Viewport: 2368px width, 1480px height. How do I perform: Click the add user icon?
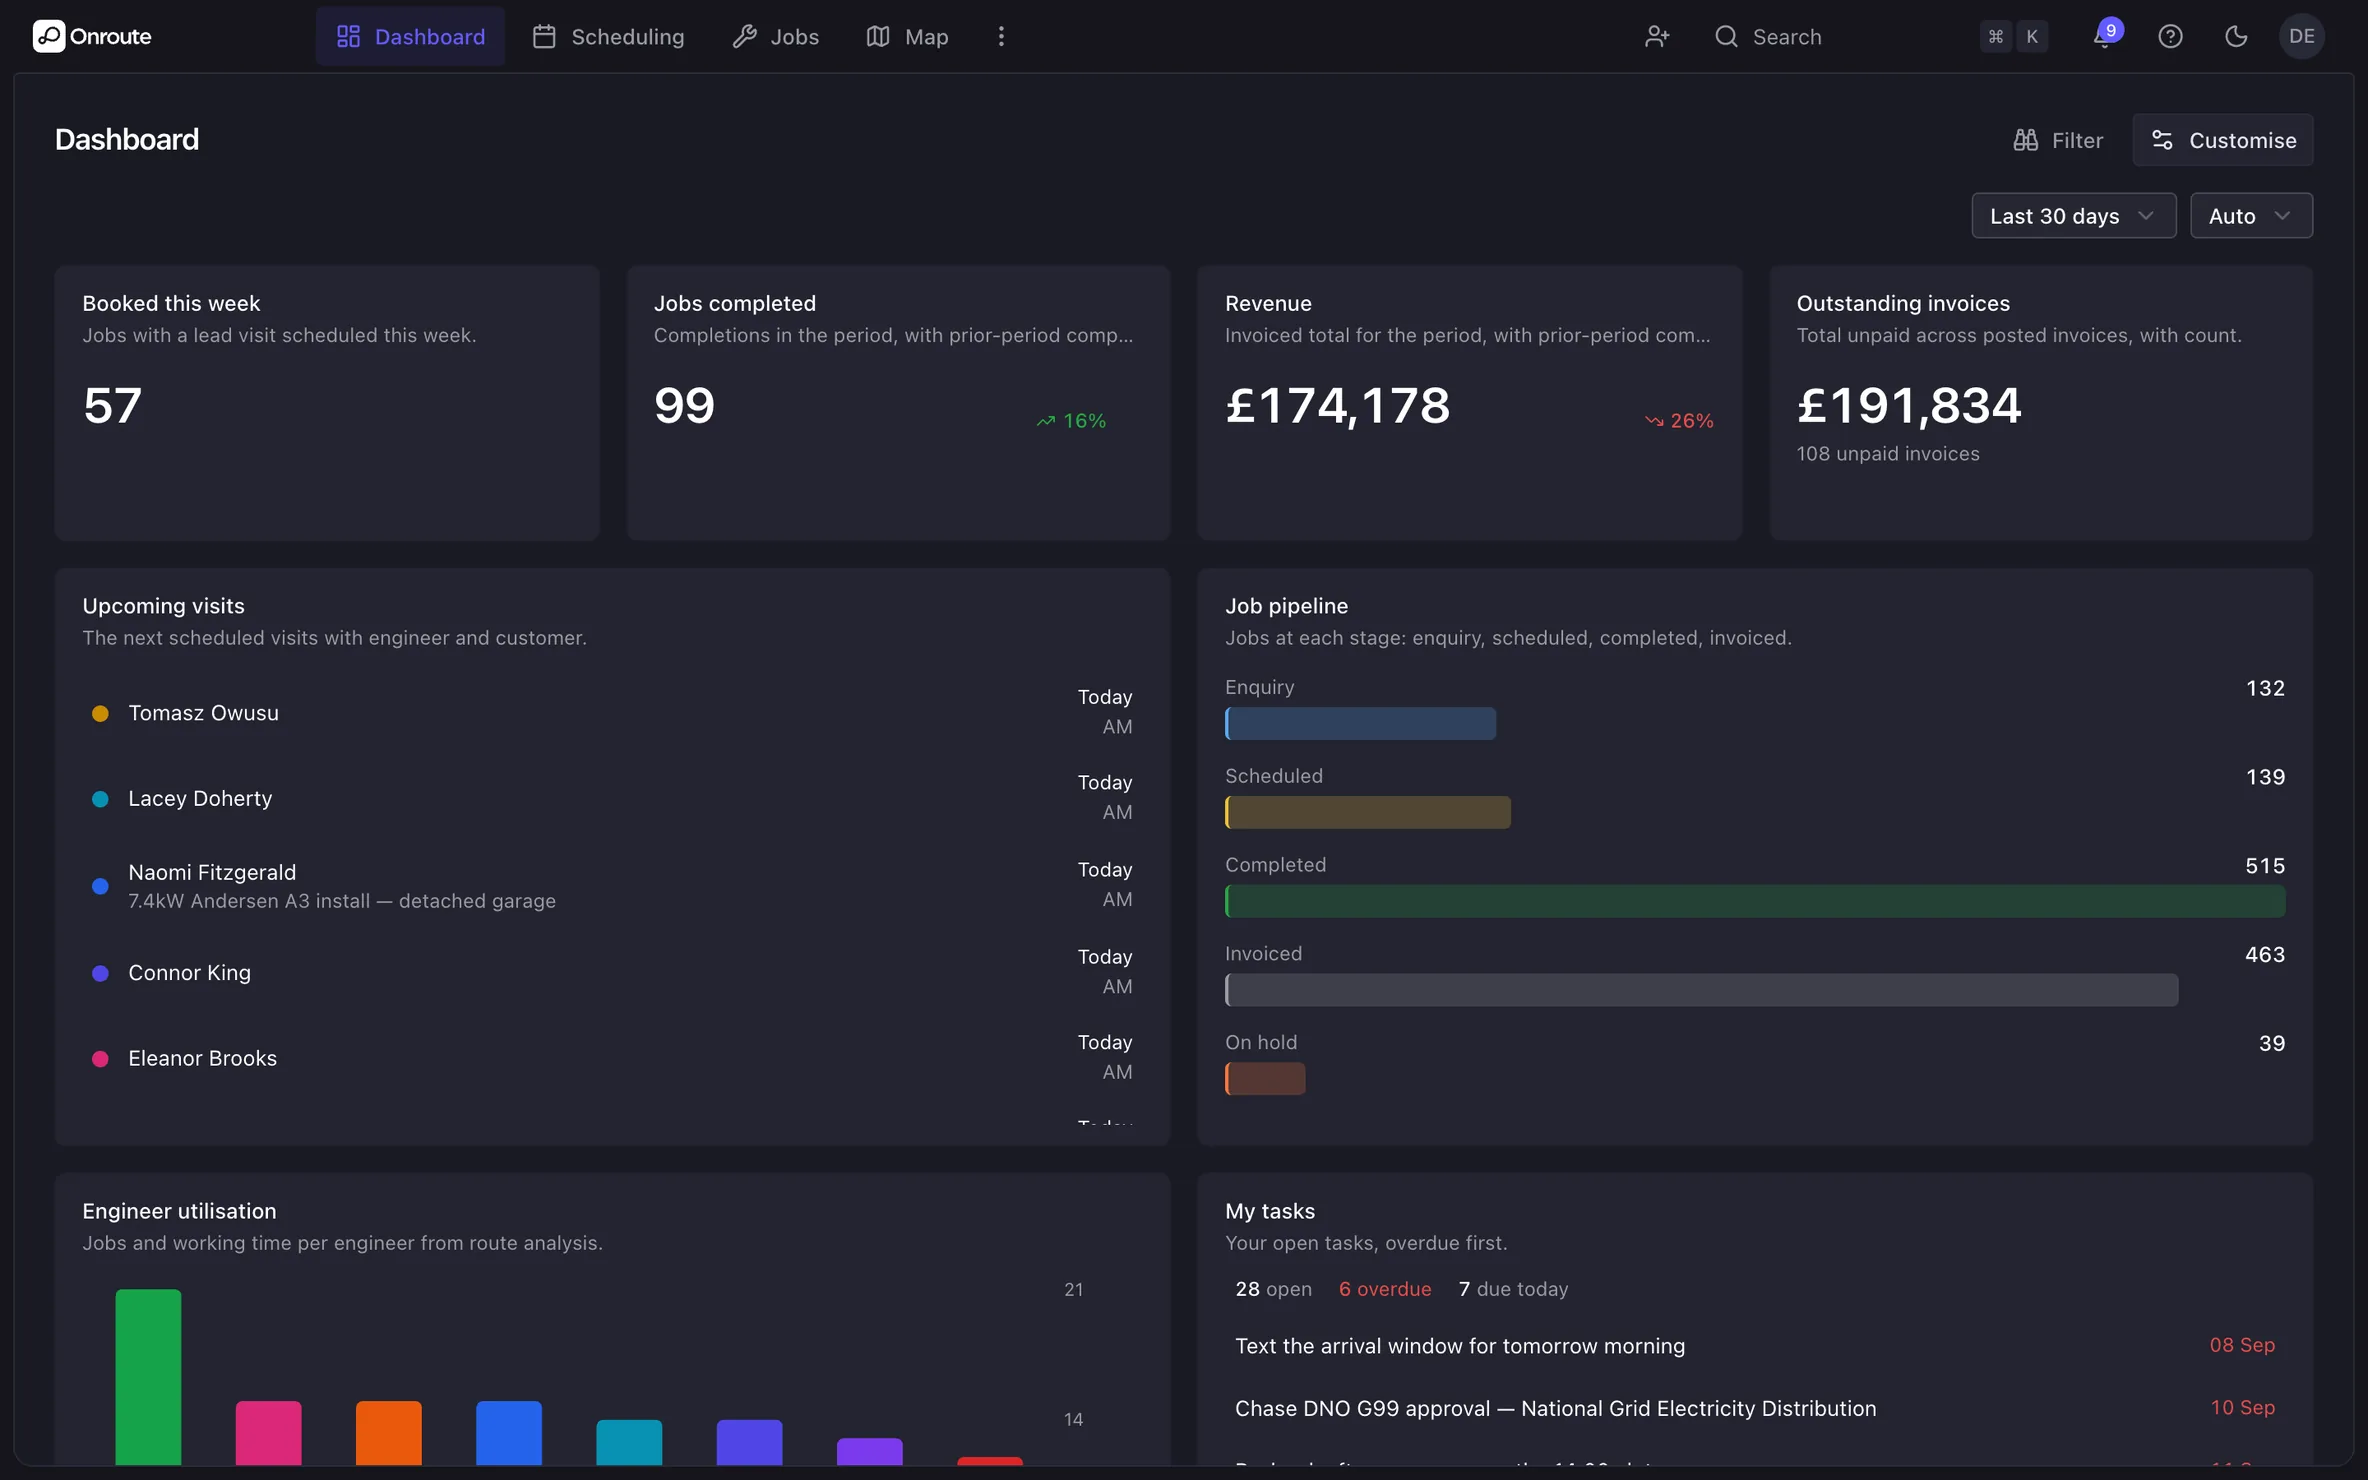1657,36
